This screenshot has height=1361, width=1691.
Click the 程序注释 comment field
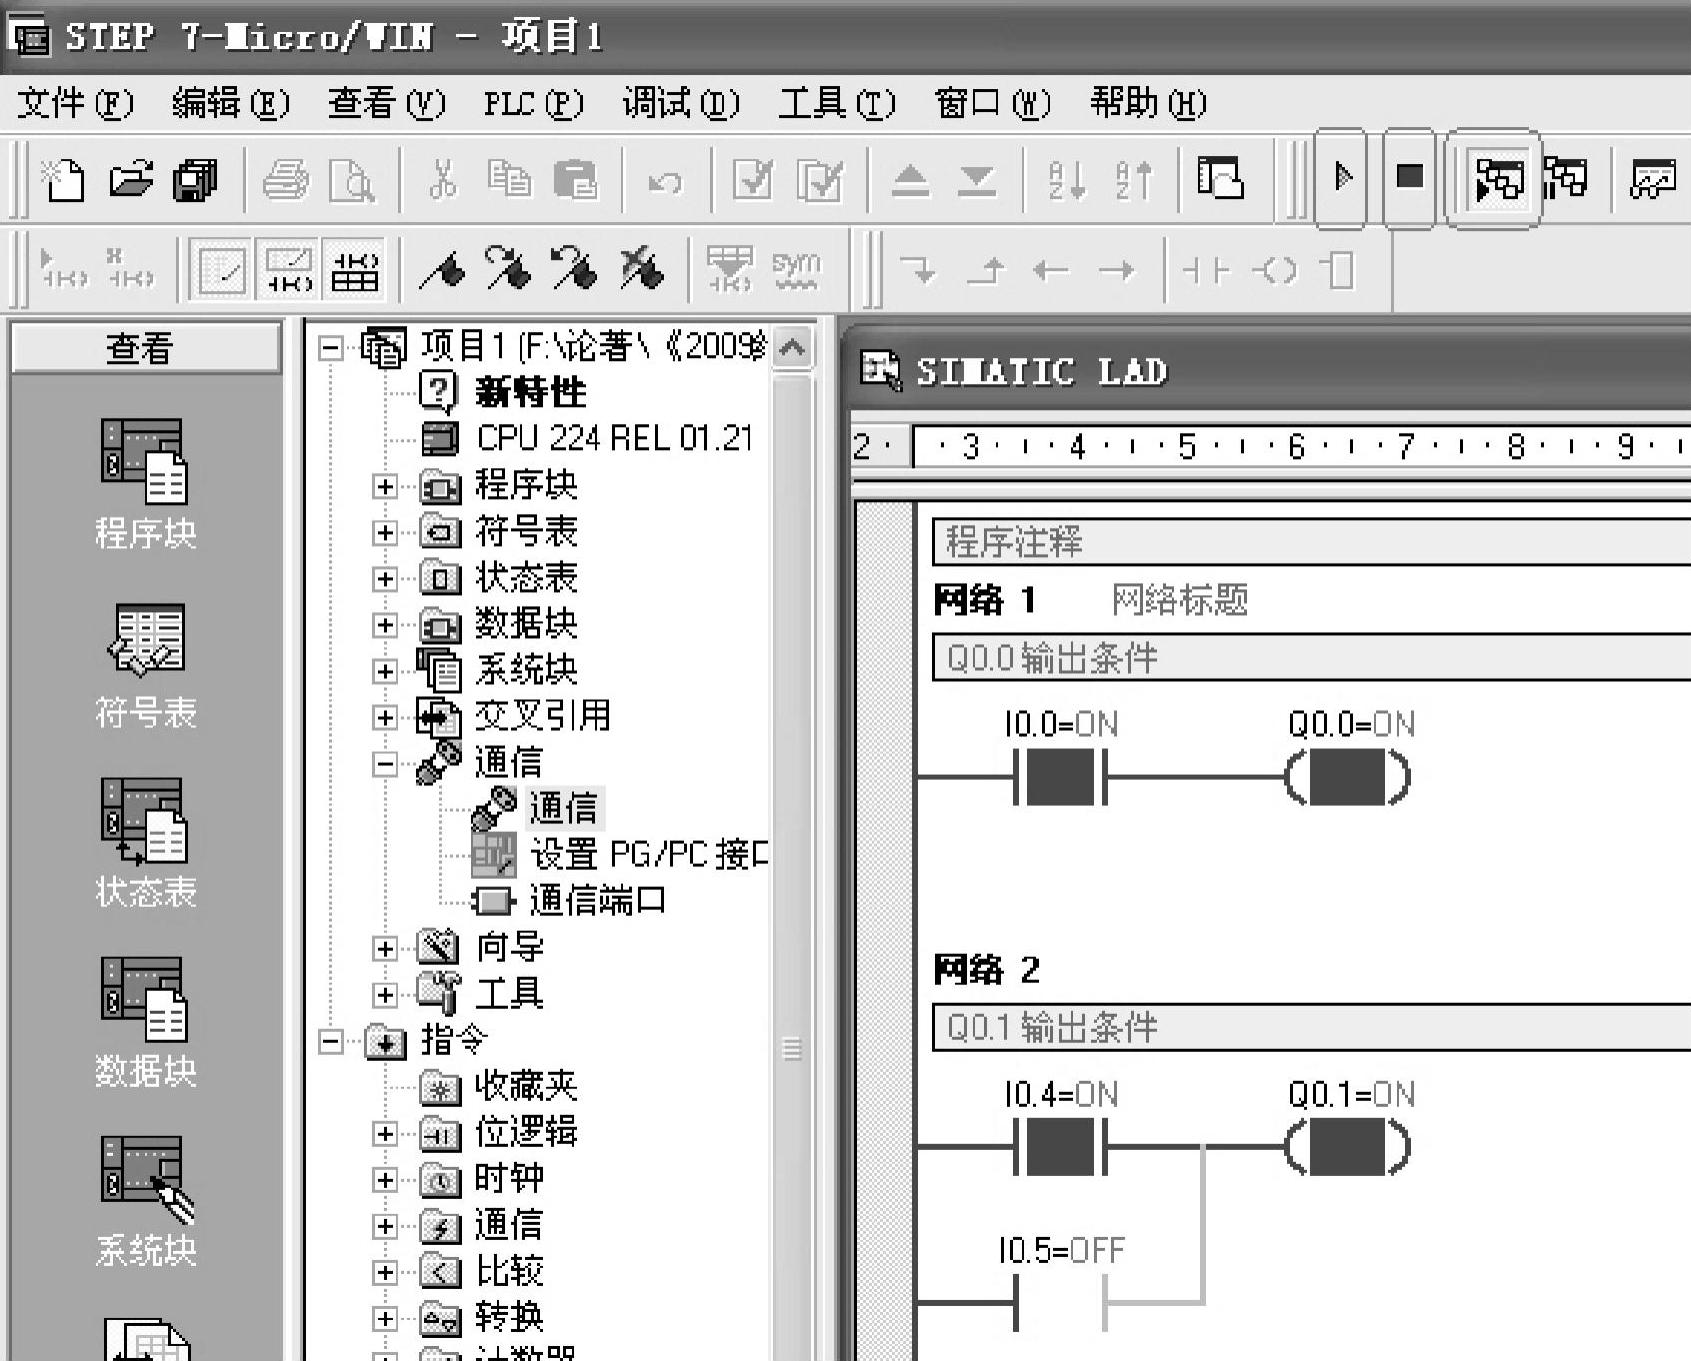coord(1311,542)
